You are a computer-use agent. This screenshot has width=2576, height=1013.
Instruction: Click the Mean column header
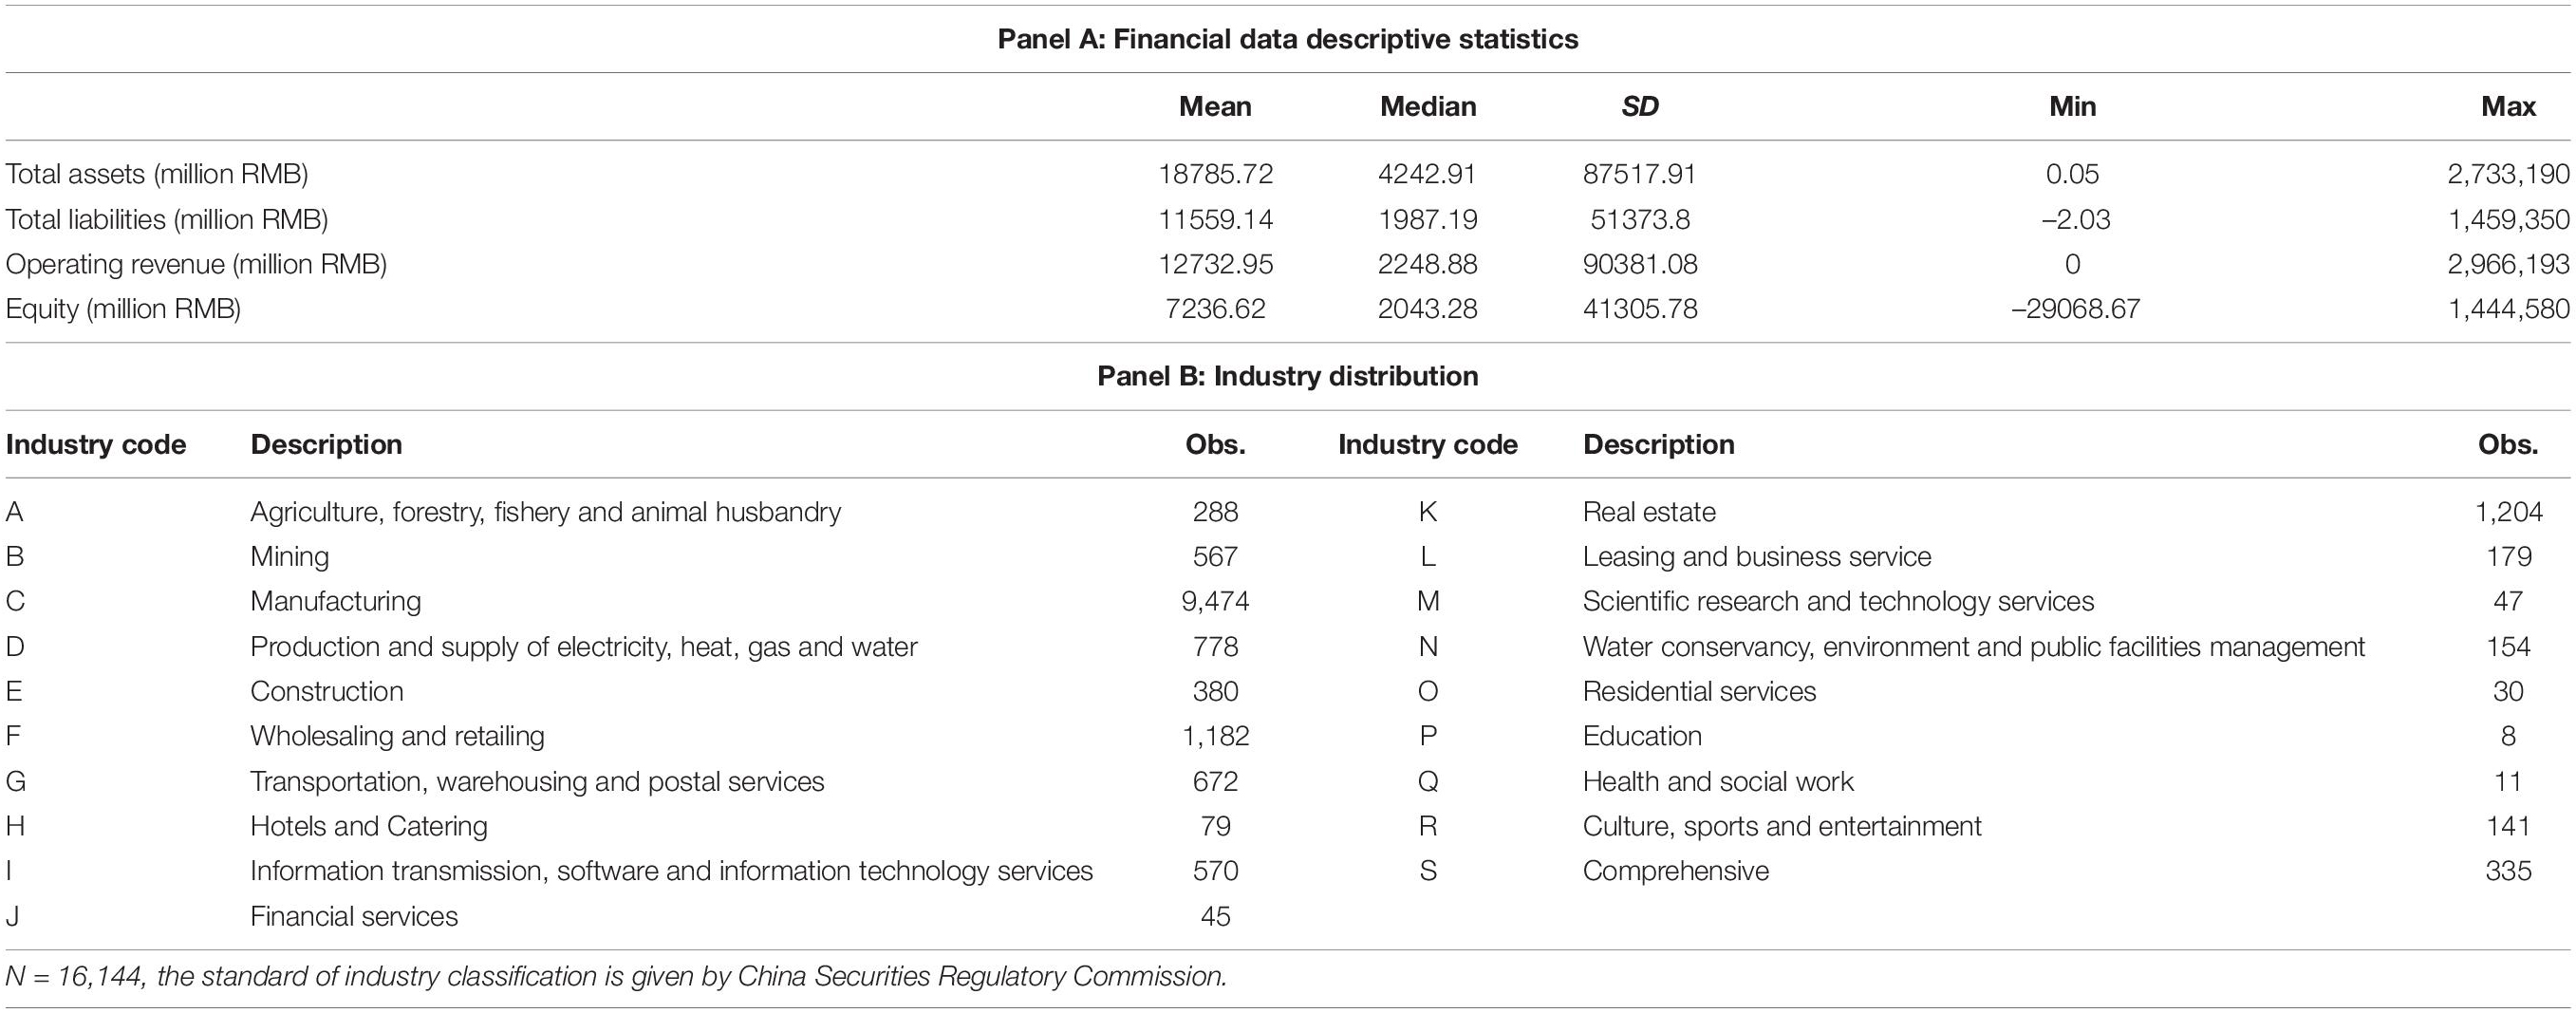[x=1215, y=106]
